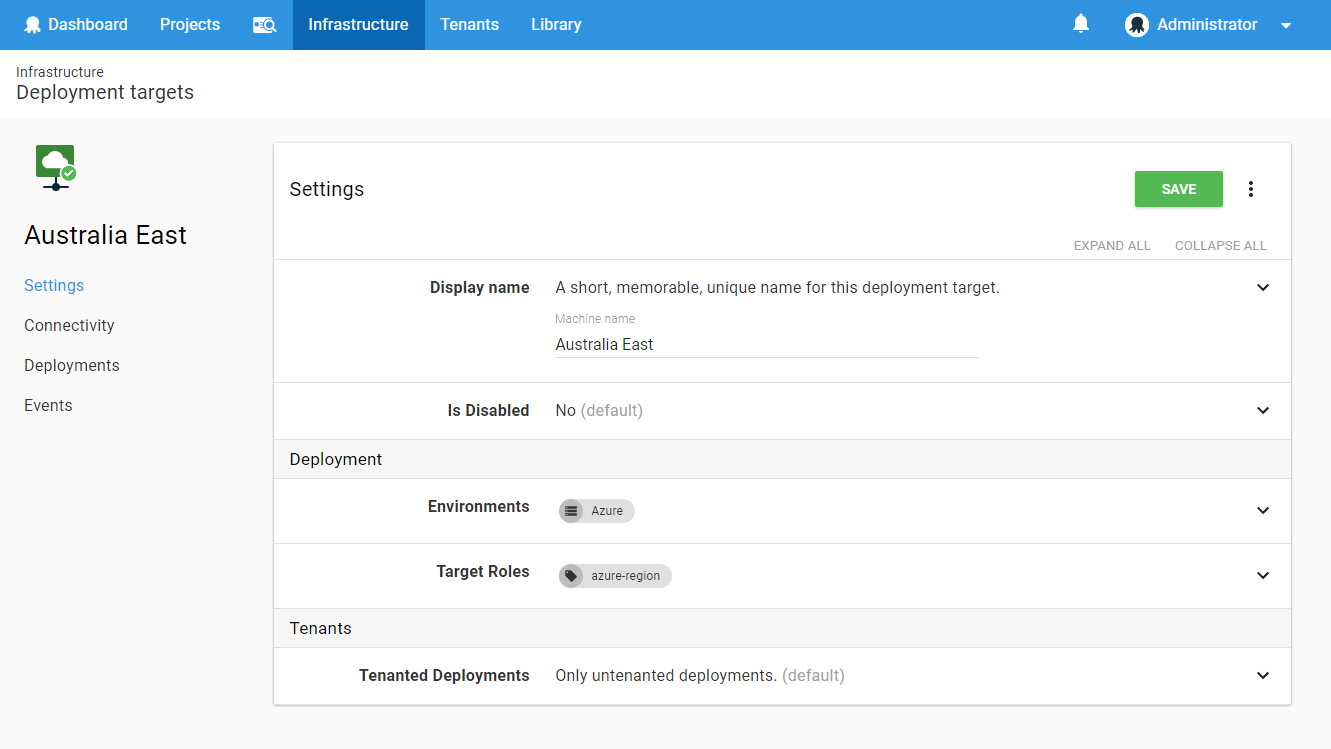Click the azure-region role tag icon
This screenshot has height=749, width=1331.
tap(571, 576)
